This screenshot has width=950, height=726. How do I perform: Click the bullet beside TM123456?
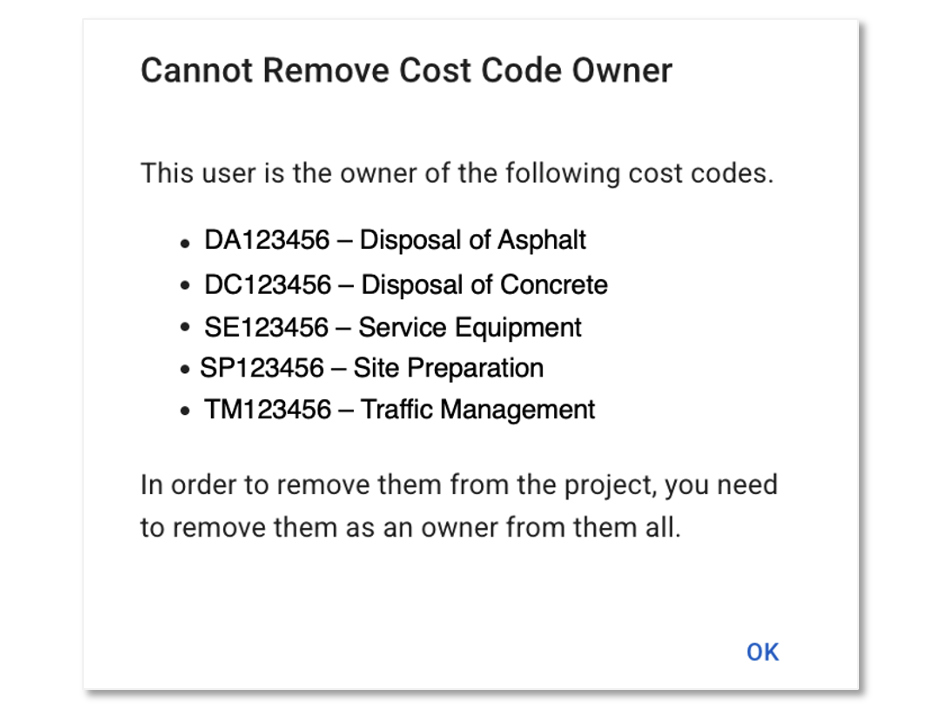185,412
